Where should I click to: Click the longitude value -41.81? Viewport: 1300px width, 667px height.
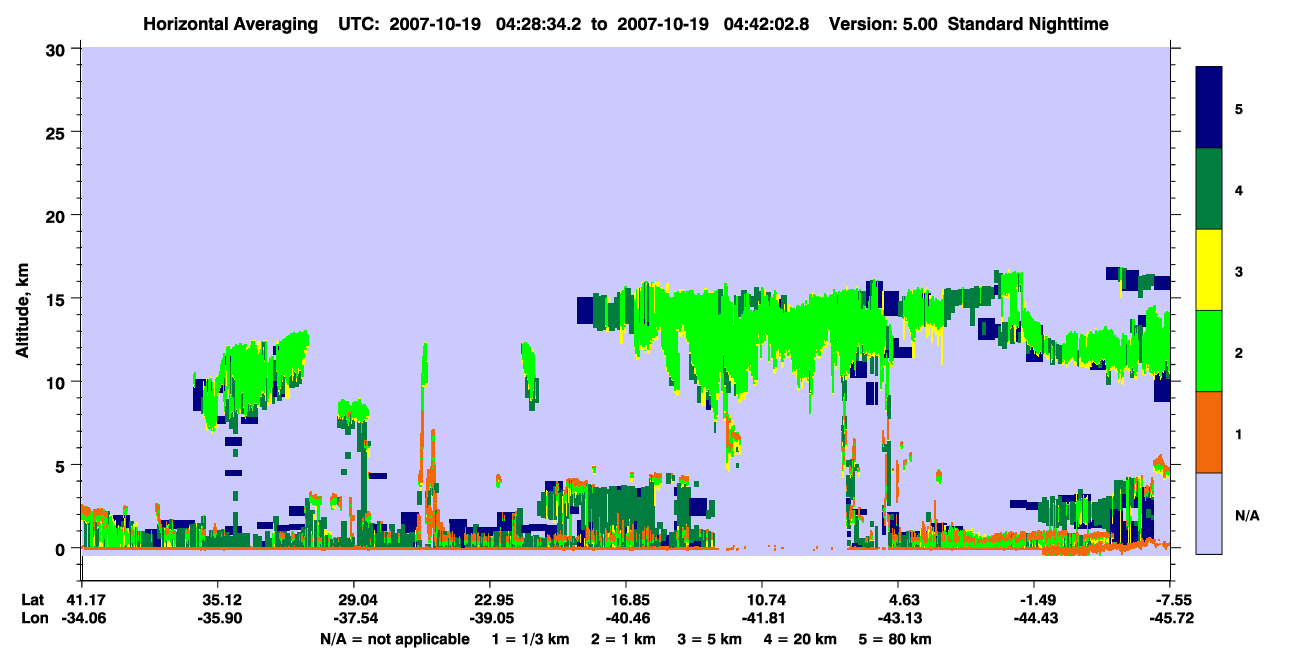[x=761, y=619]
